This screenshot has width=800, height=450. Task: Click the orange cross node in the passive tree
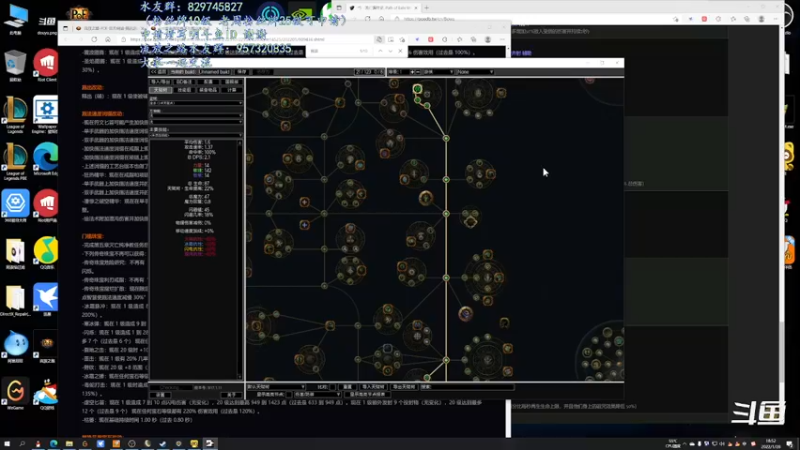pyautogui.click(x=305, y=202)
